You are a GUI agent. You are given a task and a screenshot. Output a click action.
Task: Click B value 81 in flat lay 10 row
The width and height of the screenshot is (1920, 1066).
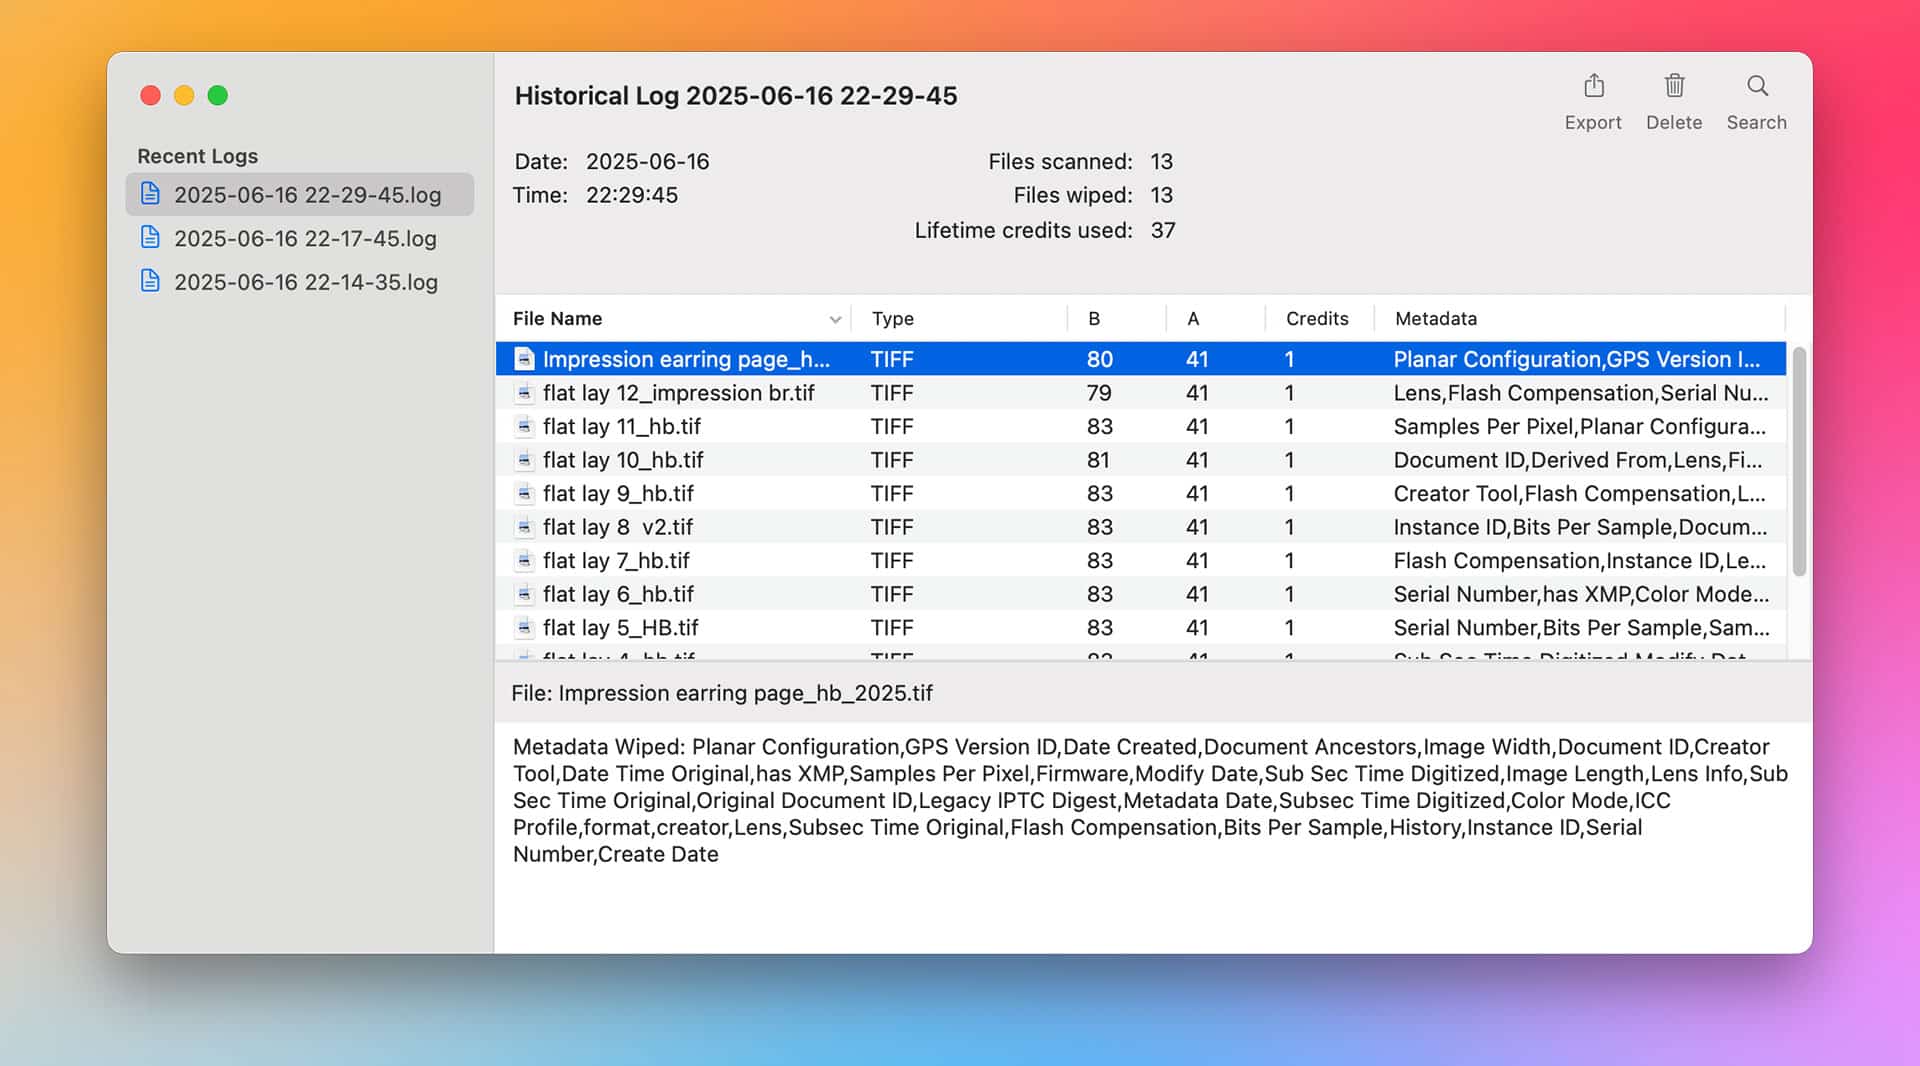pos(1098,460)
